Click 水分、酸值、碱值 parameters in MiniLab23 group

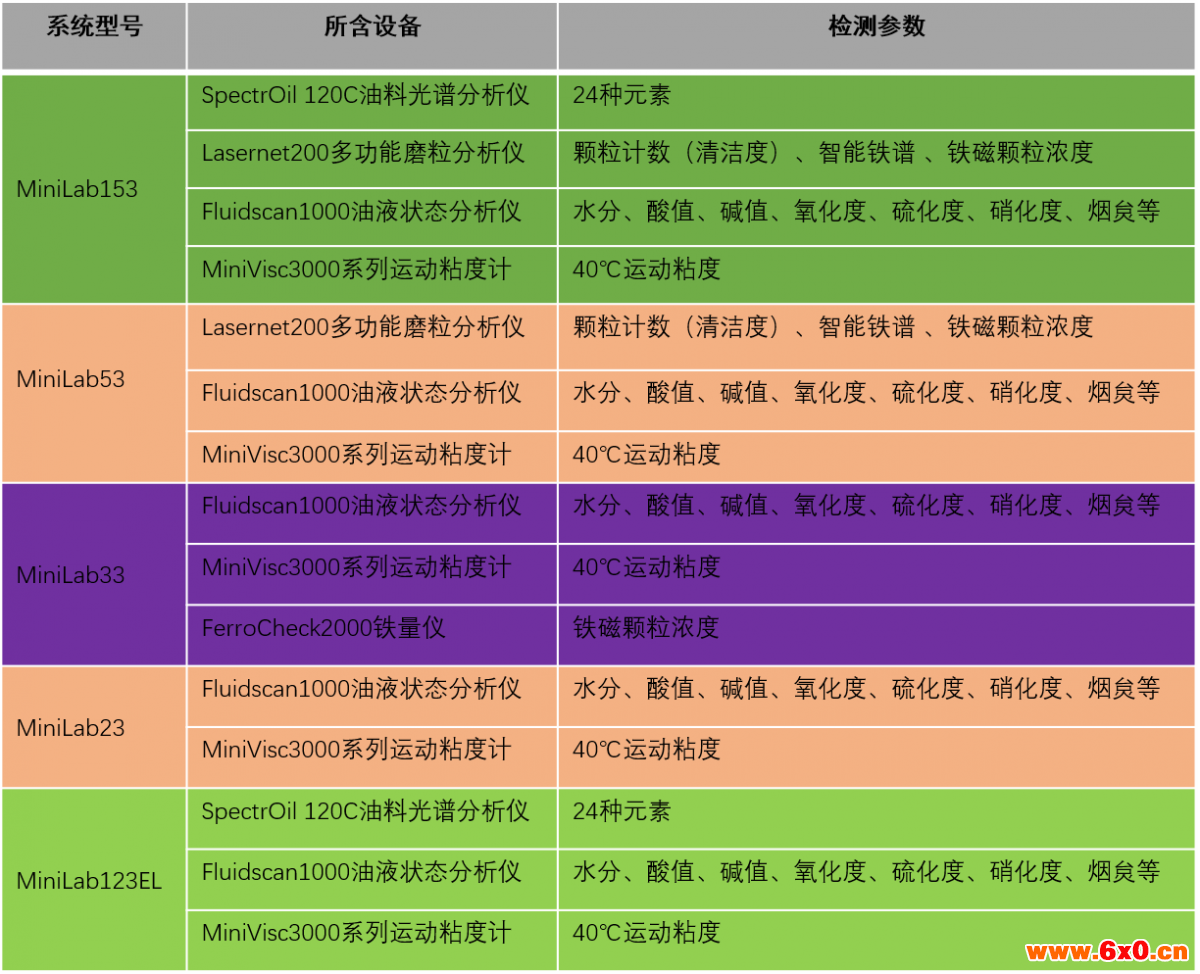[877, 696]
